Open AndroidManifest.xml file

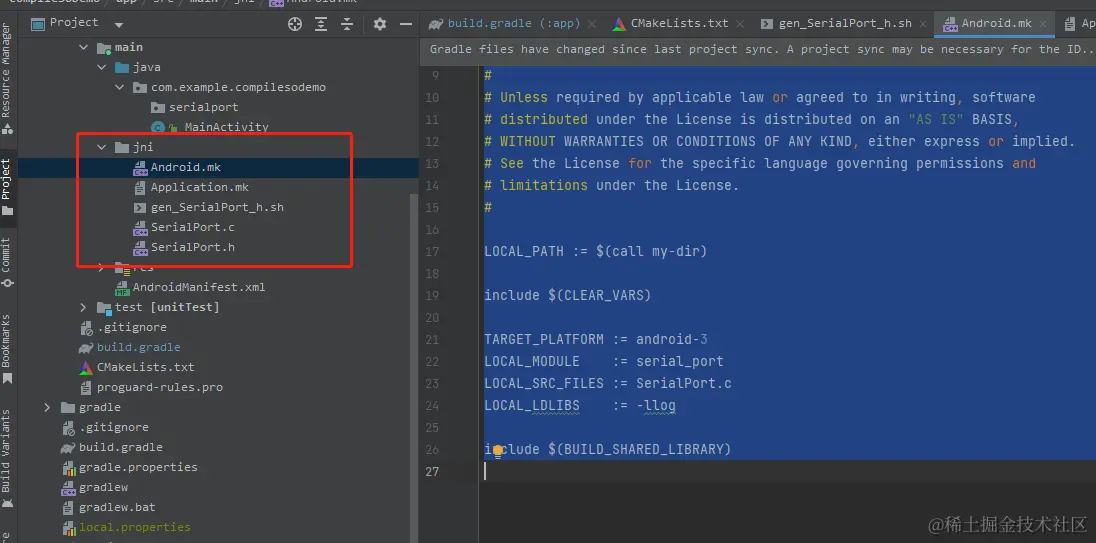click(199, 287)
